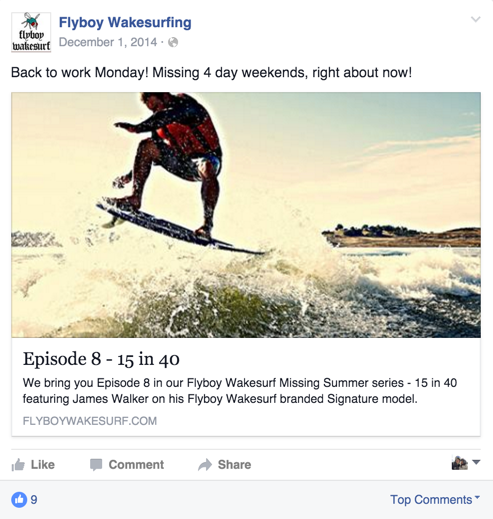Click the link description about James Walker
Image resolution: width=493 pixels, height=519 pixels.
tap(240, 391)
